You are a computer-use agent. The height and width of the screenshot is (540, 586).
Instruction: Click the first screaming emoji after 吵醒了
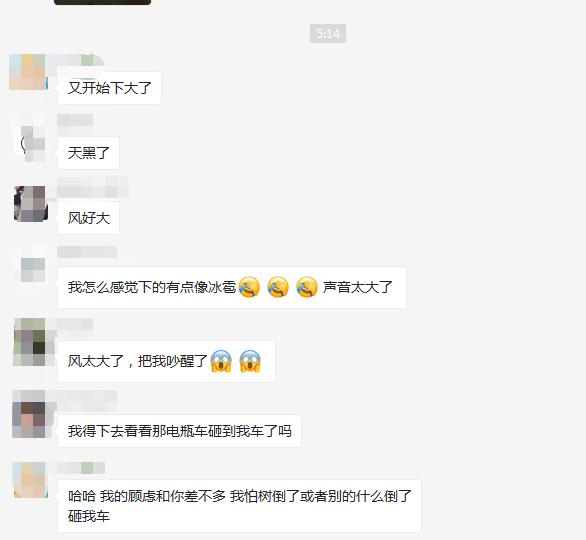pos(221,361)
